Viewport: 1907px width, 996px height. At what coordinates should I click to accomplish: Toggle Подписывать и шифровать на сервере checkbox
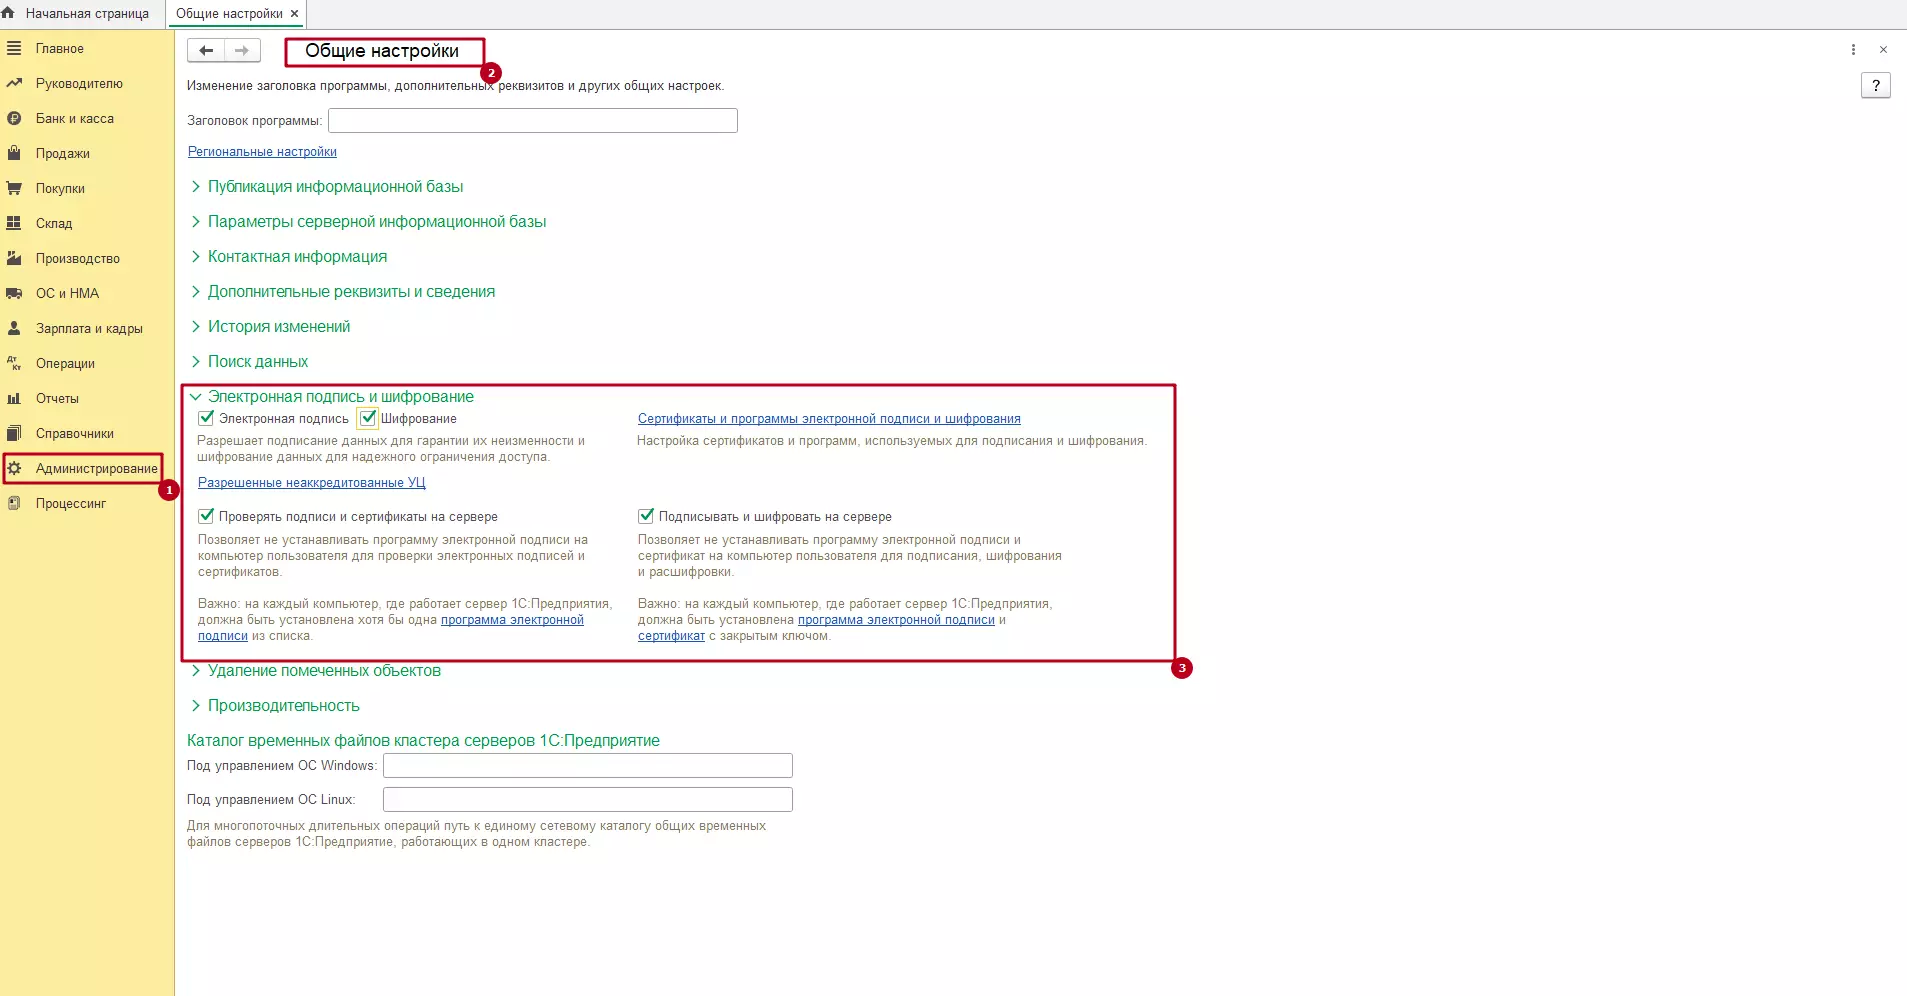coord(646,516)
